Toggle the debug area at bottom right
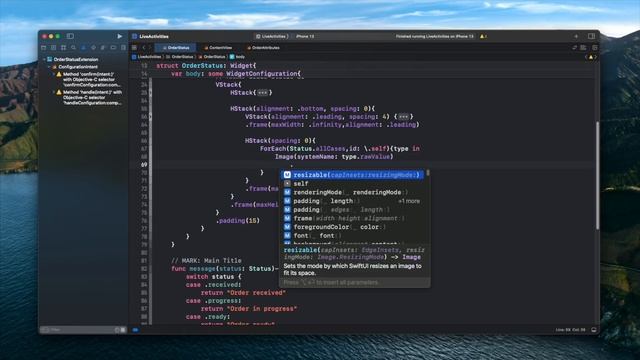The width and height of the screenshot is (640, 360). [x=593, y=330]
